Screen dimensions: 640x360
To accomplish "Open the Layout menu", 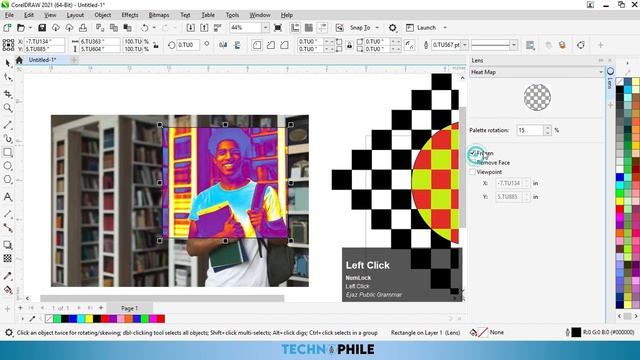I will [x=75, y=15].
